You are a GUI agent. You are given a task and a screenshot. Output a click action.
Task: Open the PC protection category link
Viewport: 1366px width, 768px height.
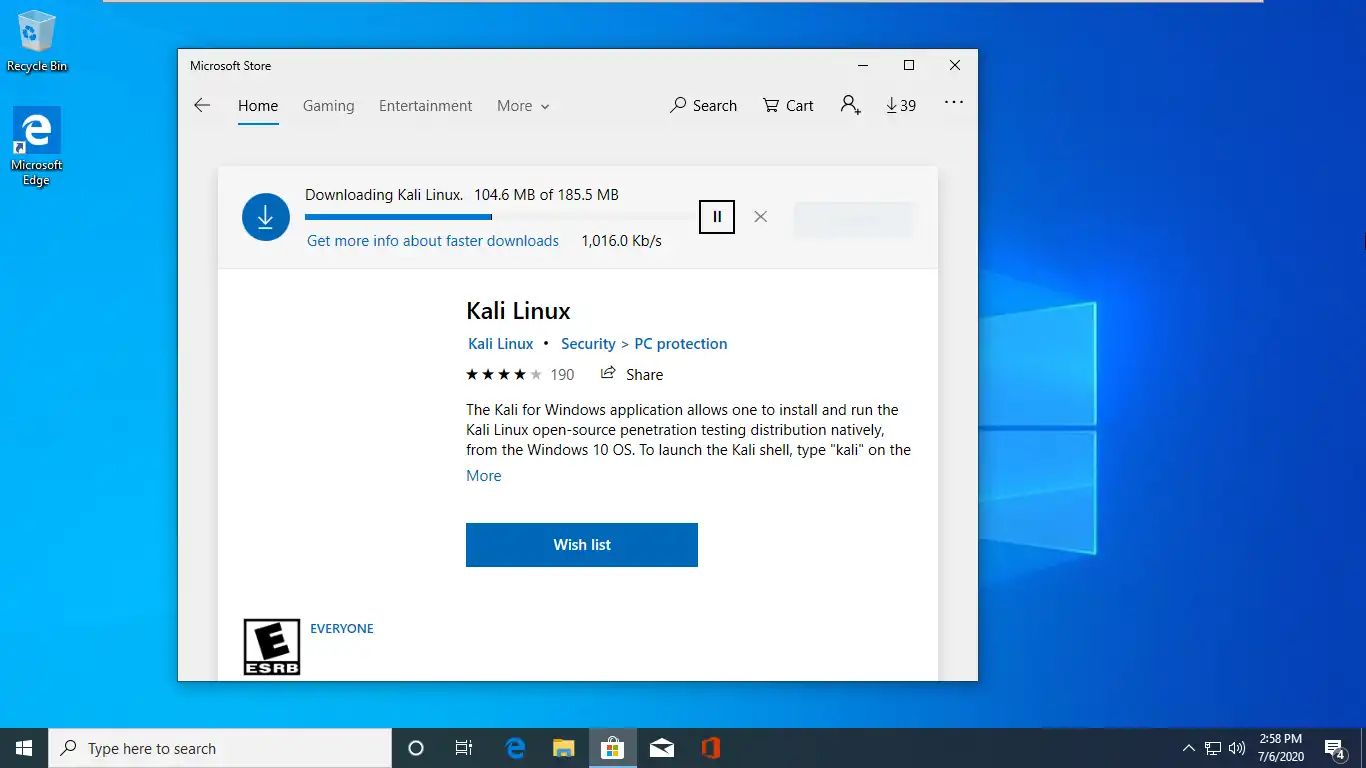click(681, 343)
